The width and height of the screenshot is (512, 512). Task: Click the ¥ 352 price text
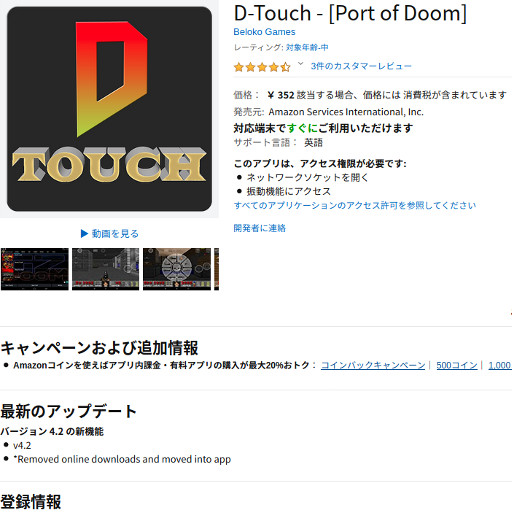tap(281, 95)
